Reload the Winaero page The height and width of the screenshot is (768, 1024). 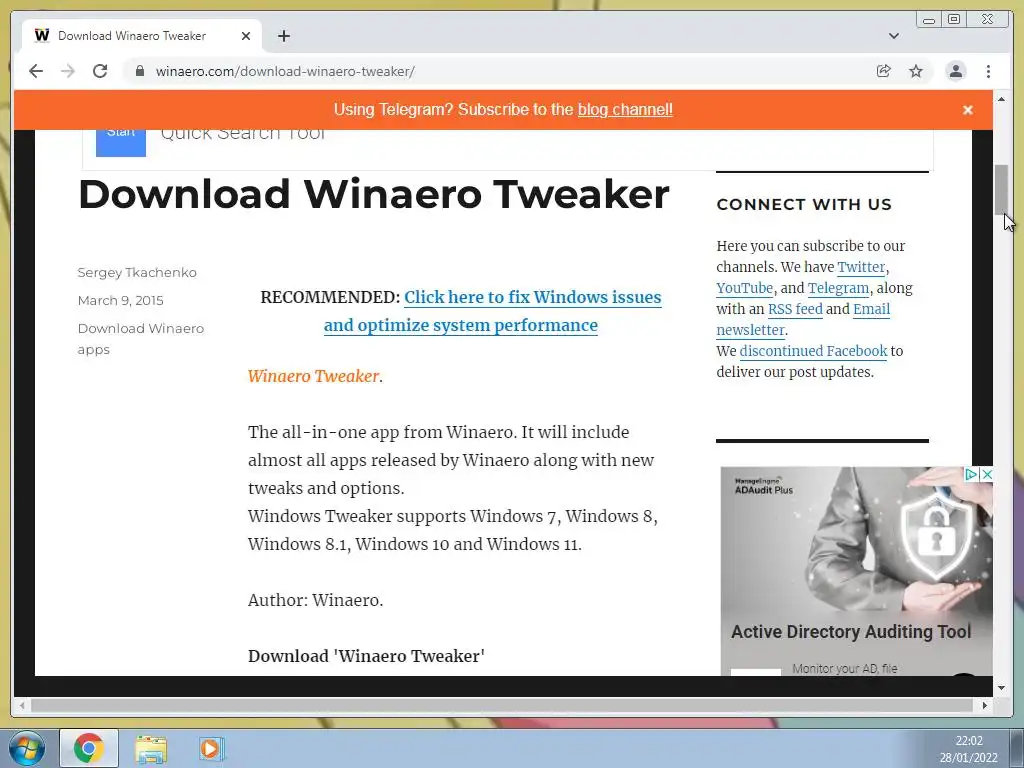pos(100,71)
